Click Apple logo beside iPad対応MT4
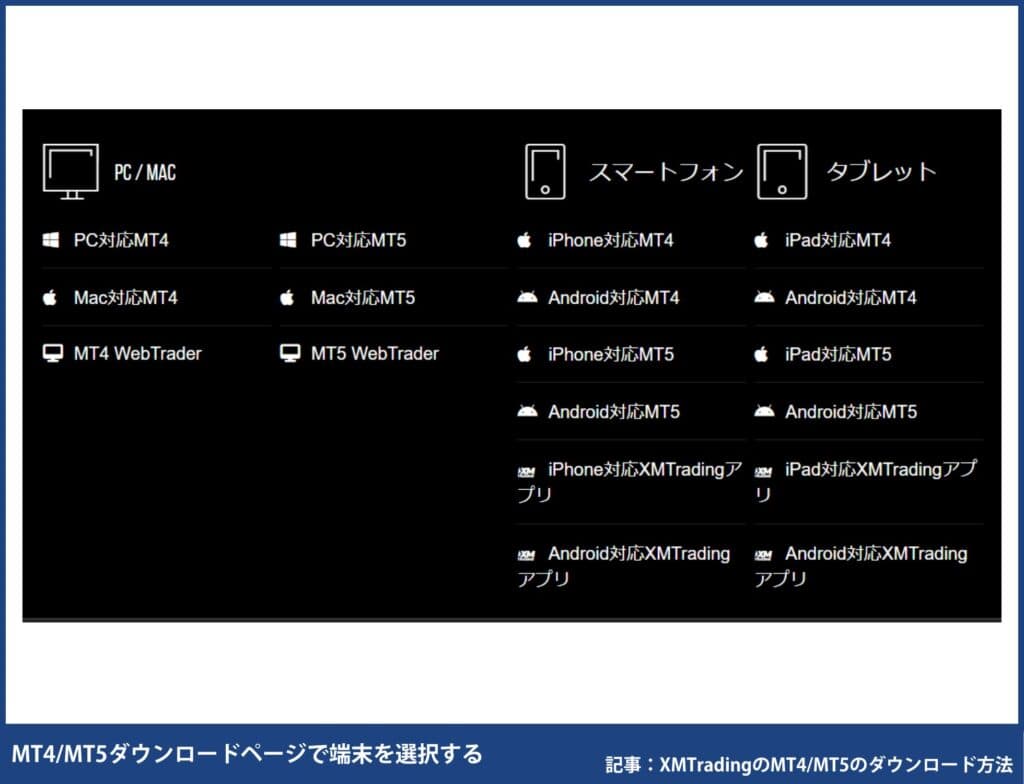 pyautogui.click(x=761, y=240)
